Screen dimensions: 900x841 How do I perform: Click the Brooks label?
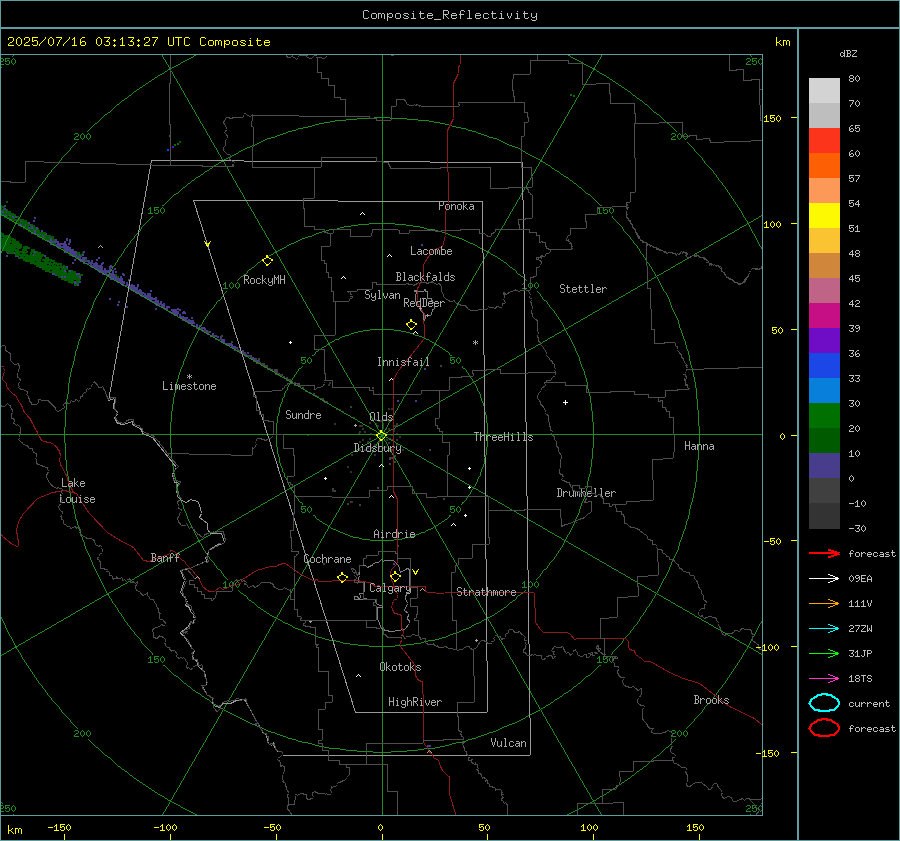pyautogui.click(x=711, y=700)
